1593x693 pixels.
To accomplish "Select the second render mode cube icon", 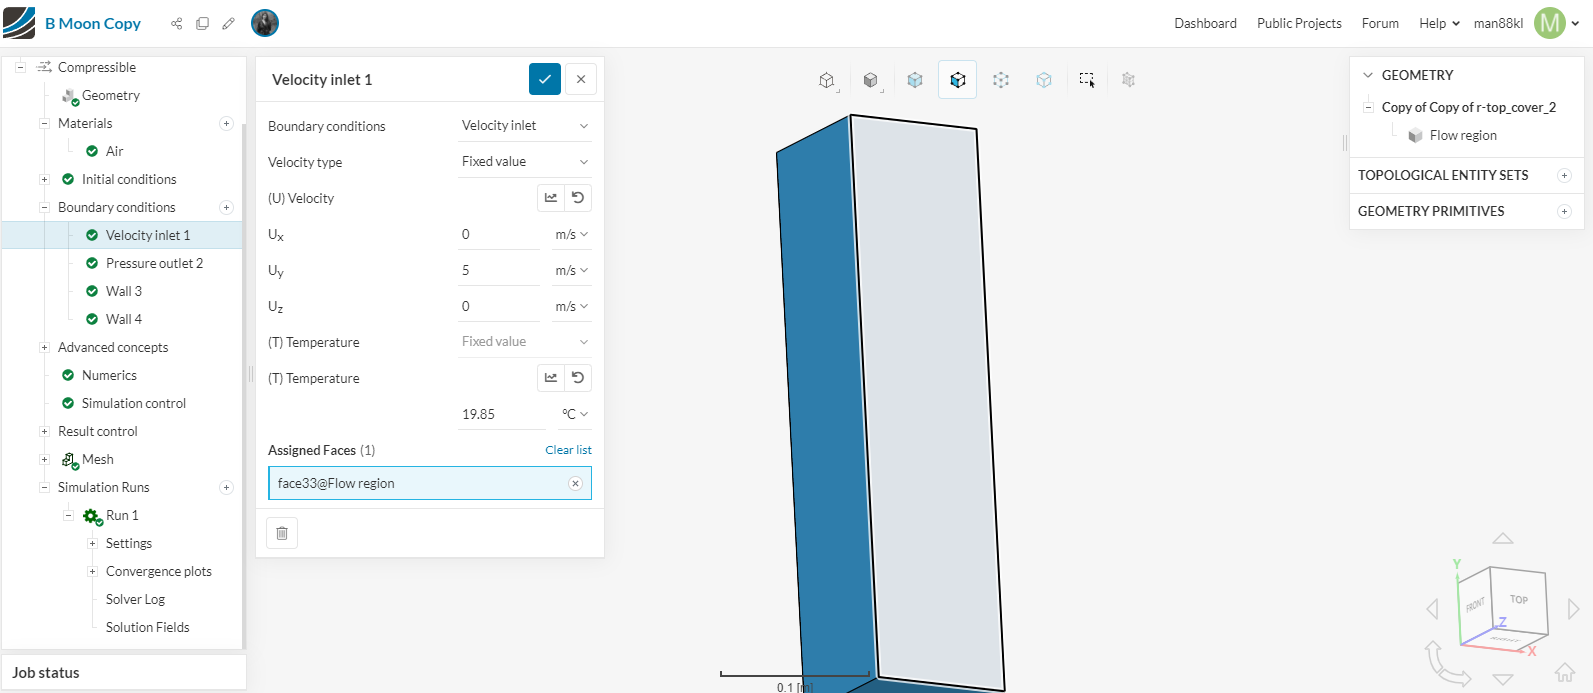I will pyautogui.click(x=871, y=80).
